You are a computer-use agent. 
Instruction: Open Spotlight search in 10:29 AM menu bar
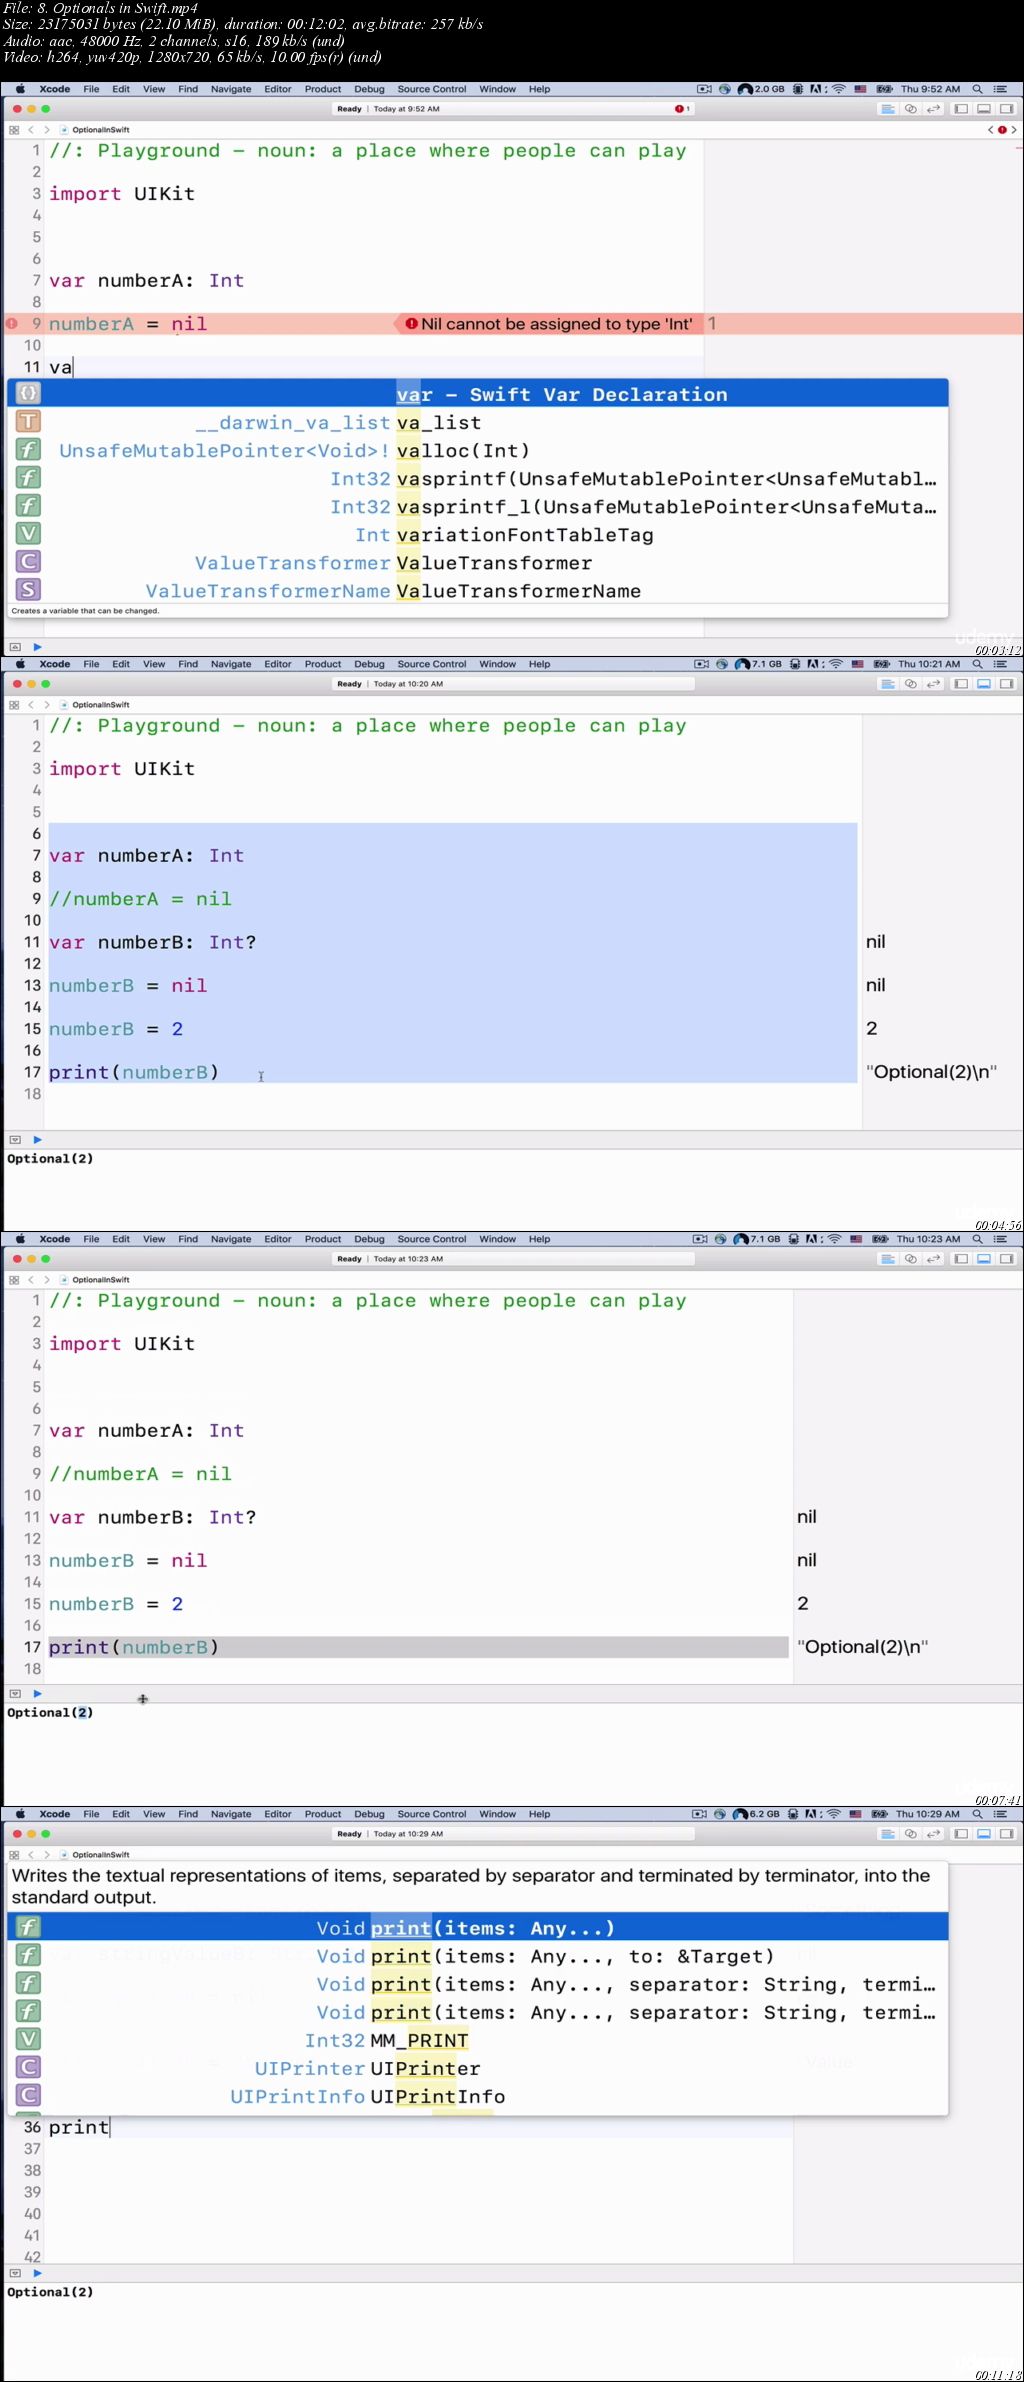[977, 1814]
